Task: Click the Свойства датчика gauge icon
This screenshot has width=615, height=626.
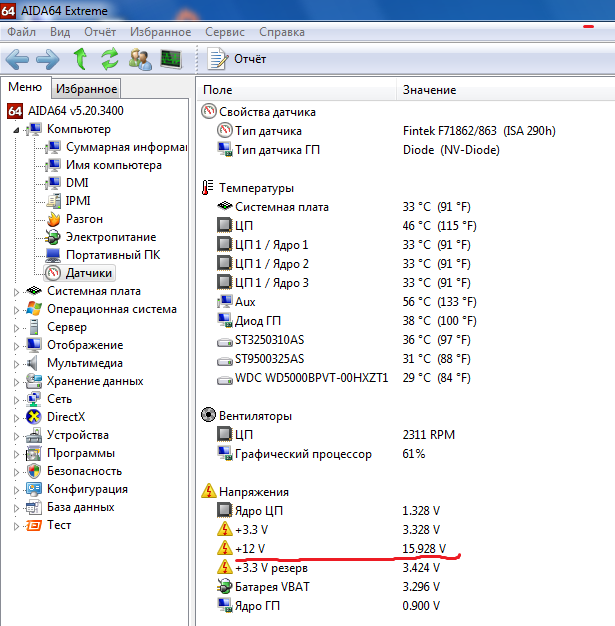Action: [208, 111]
